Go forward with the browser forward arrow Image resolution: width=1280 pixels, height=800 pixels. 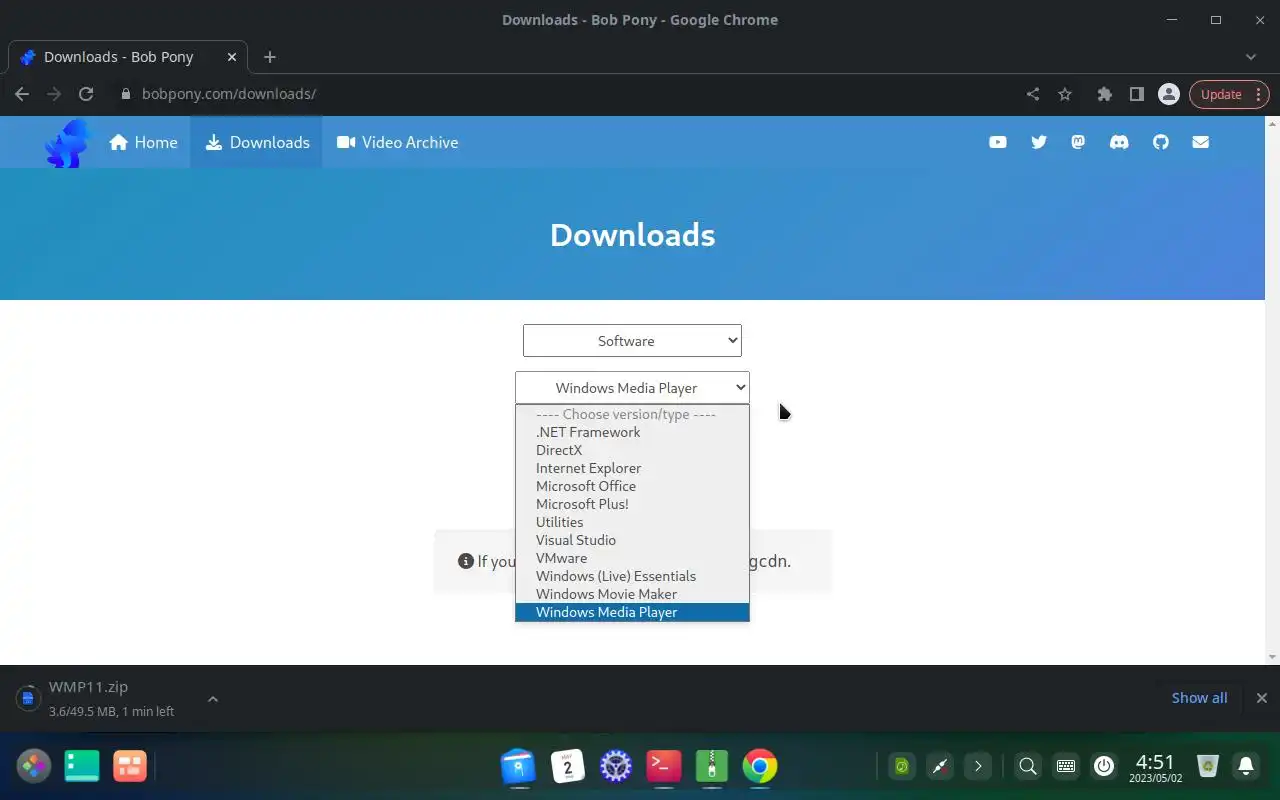click(54, 94)
